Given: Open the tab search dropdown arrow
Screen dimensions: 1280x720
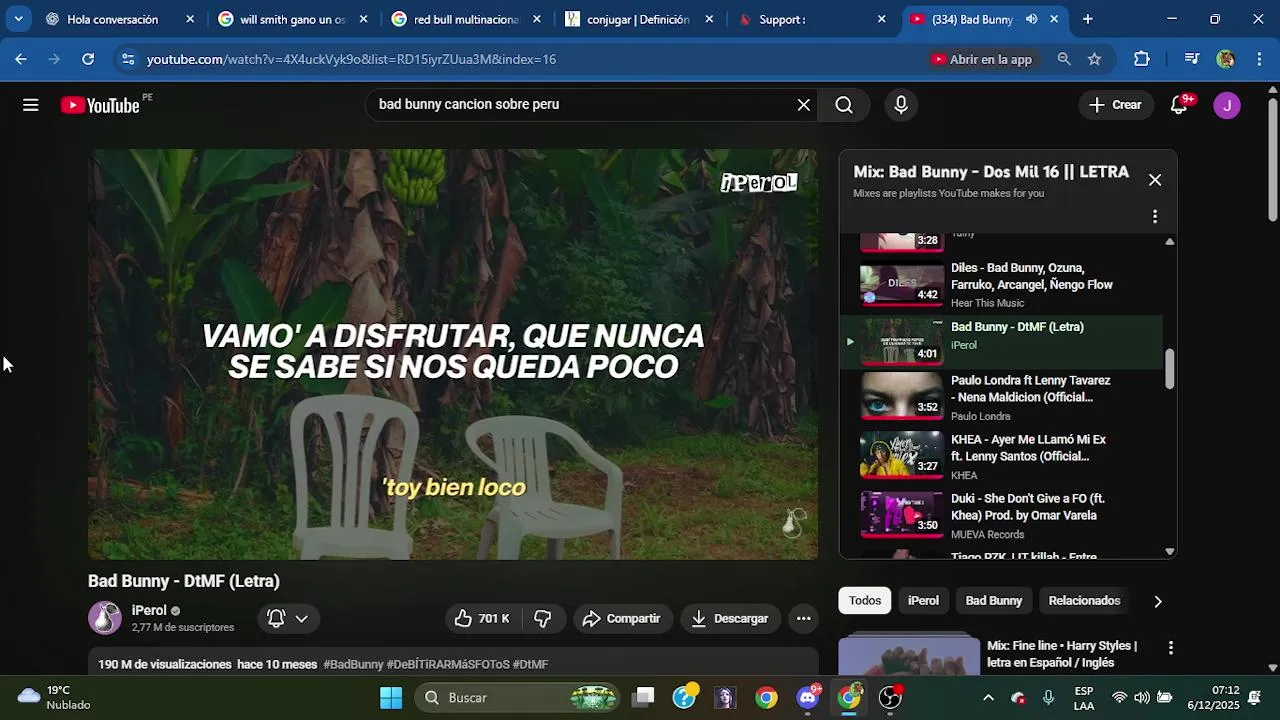Looking at the screenshot, I should tap(18, 19).
